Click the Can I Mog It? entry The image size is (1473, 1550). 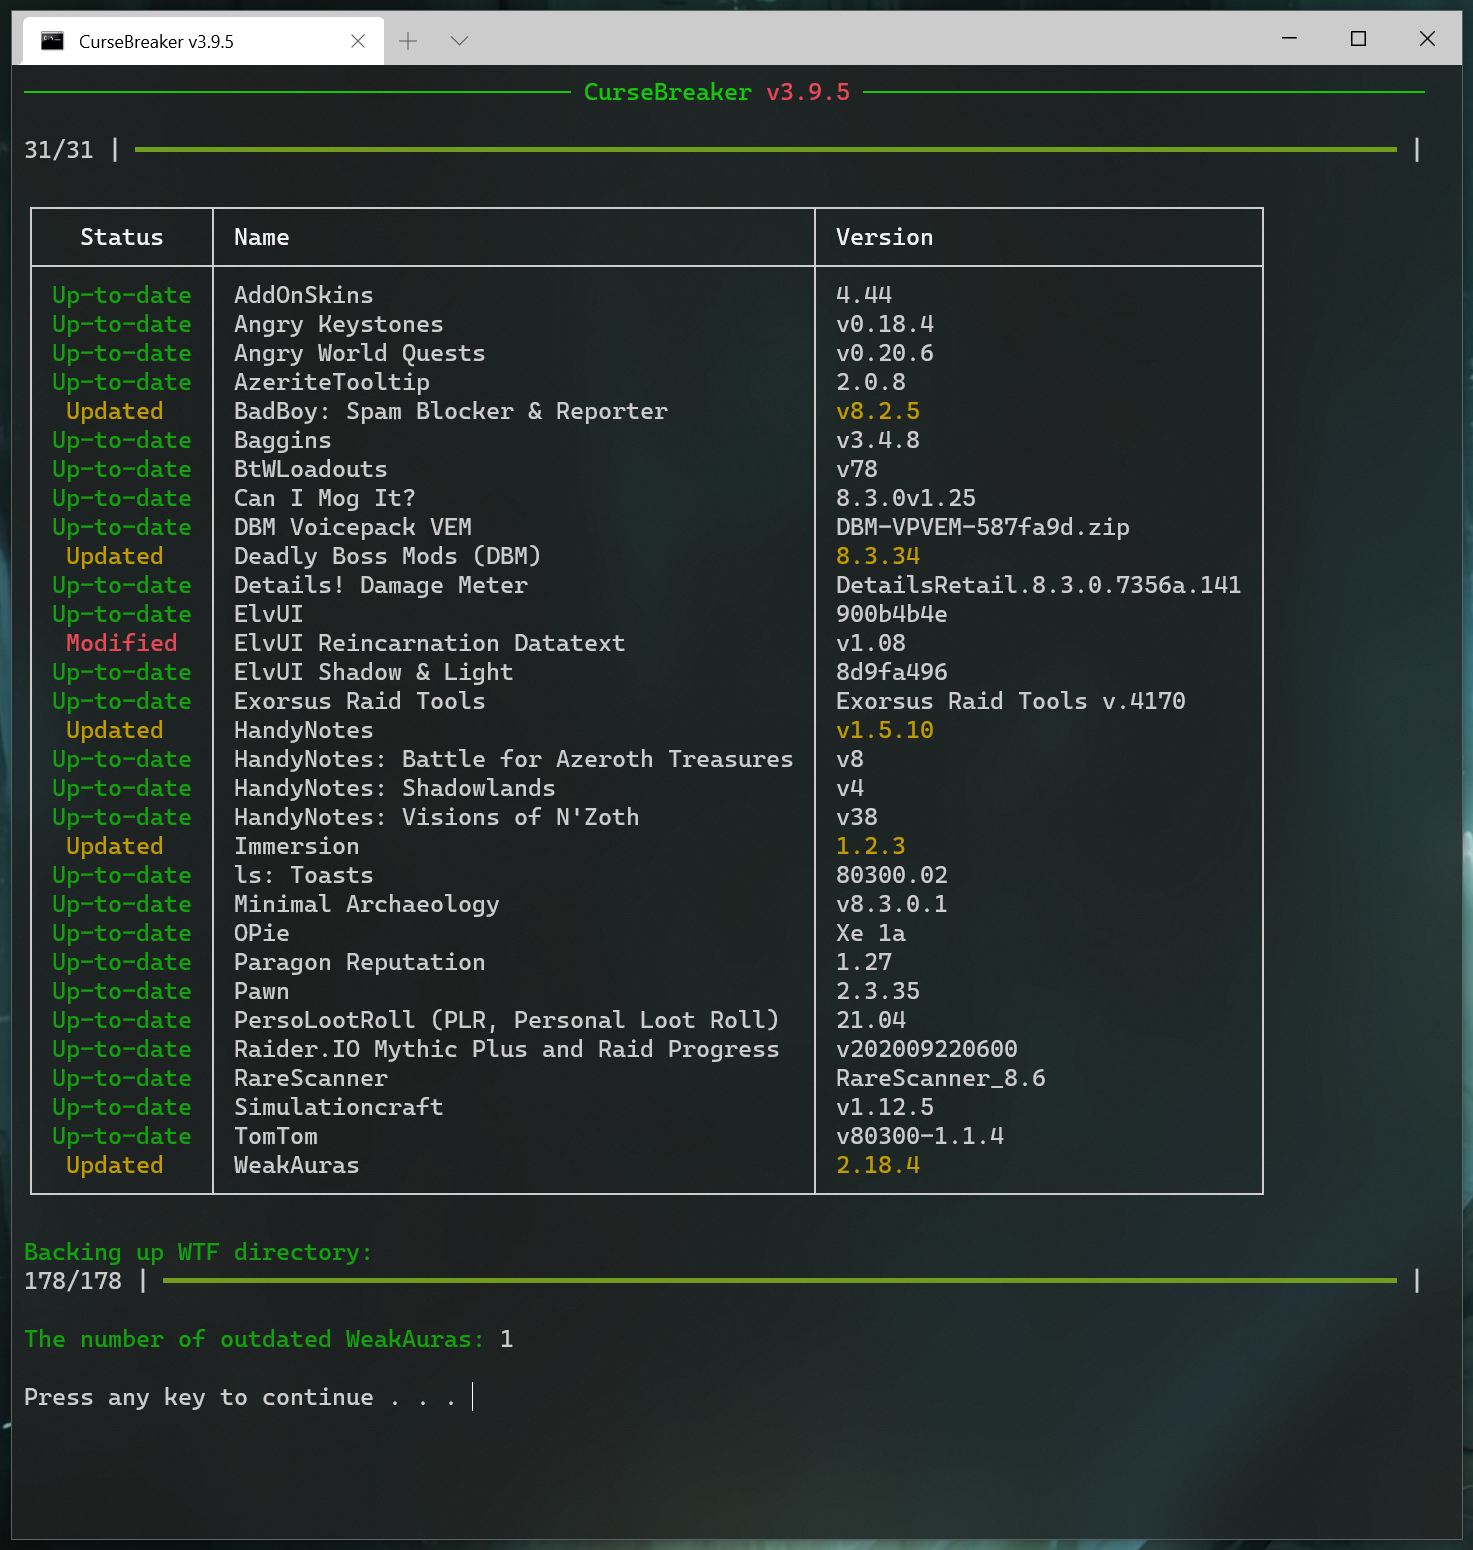325,498
